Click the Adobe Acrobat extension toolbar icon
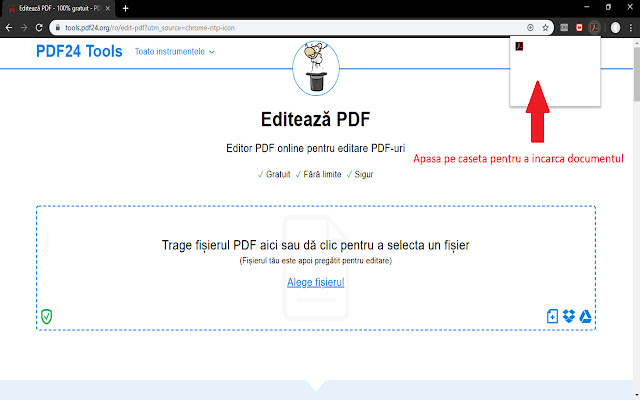The width and height of the screenshot is (640, 400). pyautogui.click(x=594, y=28)
